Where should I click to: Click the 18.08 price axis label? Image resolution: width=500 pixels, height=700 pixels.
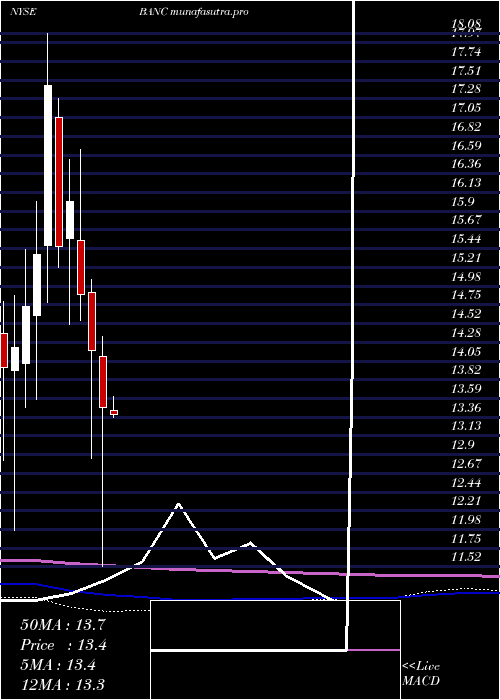[x=466, y=23]
